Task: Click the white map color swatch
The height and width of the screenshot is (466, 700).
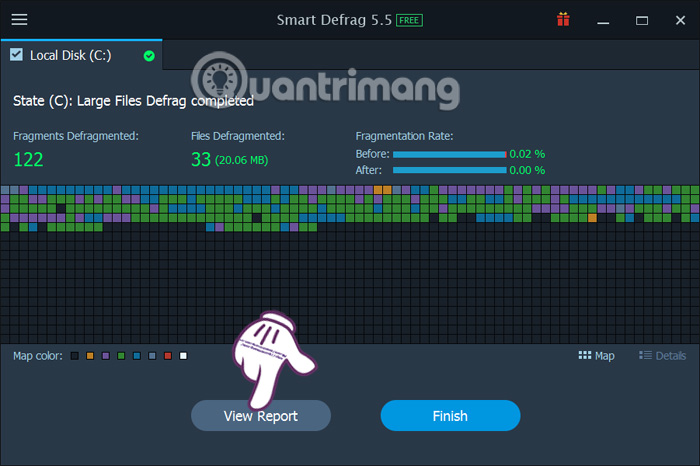Action: [183, 356]
